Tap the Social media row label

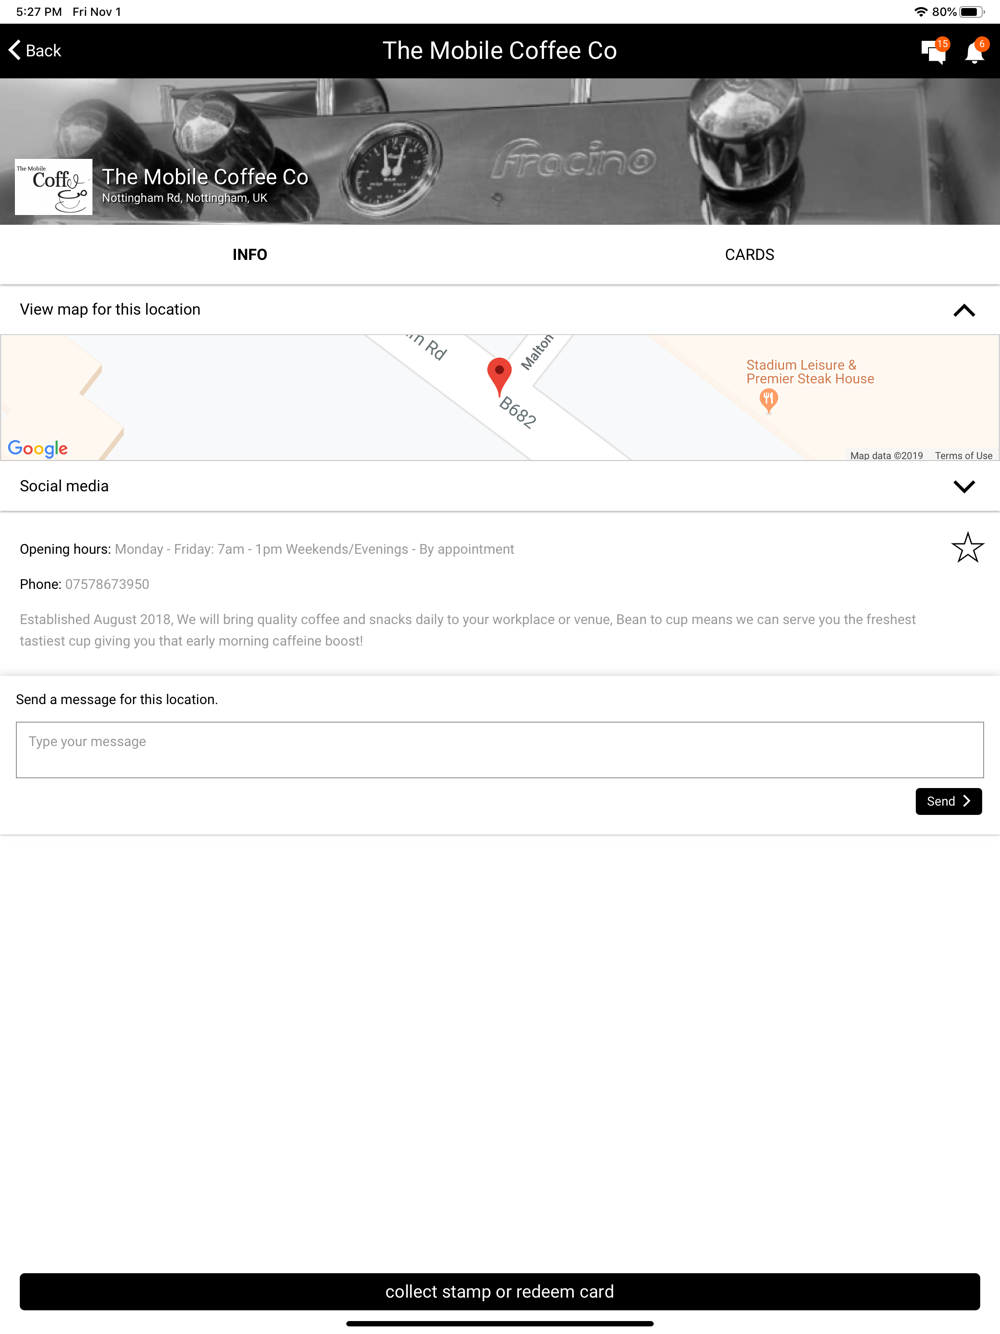[x=64, y=486]
